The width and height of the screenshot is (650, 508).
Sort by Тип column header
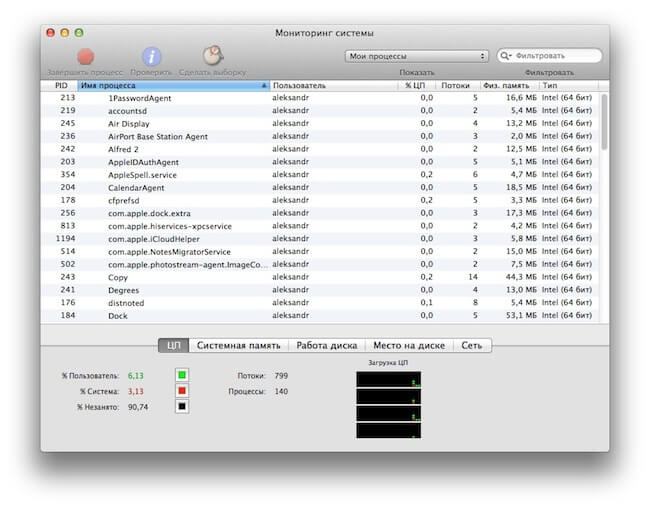(x=569, y=85)
